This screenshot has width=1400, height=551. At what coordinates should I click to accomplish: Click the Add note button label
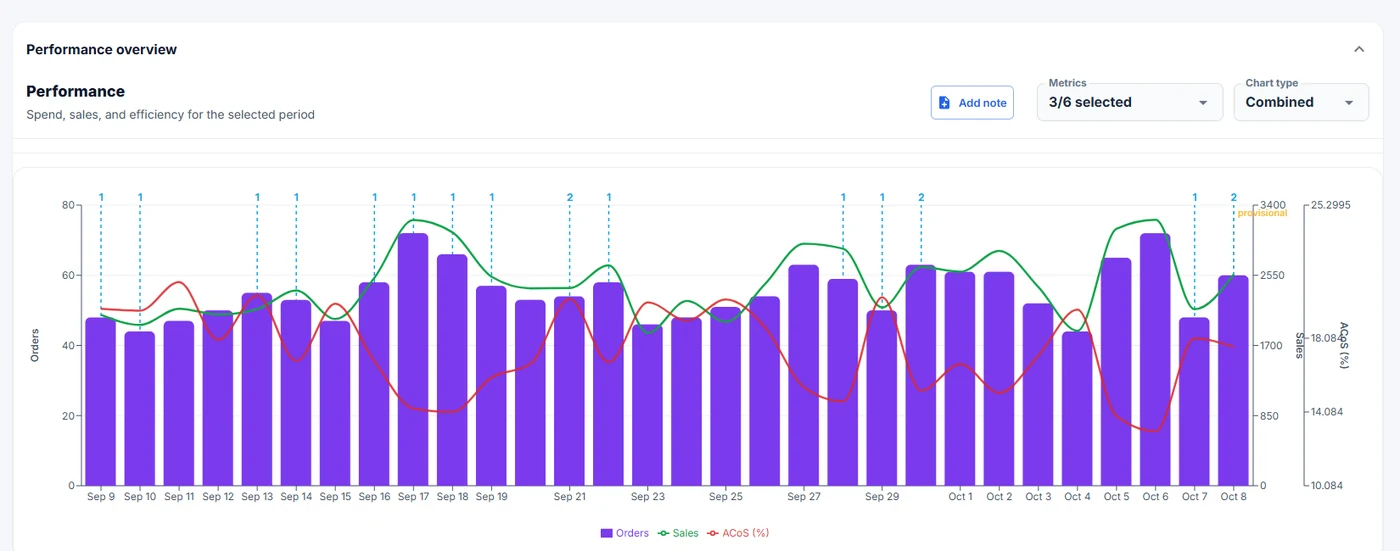point(982,103)
